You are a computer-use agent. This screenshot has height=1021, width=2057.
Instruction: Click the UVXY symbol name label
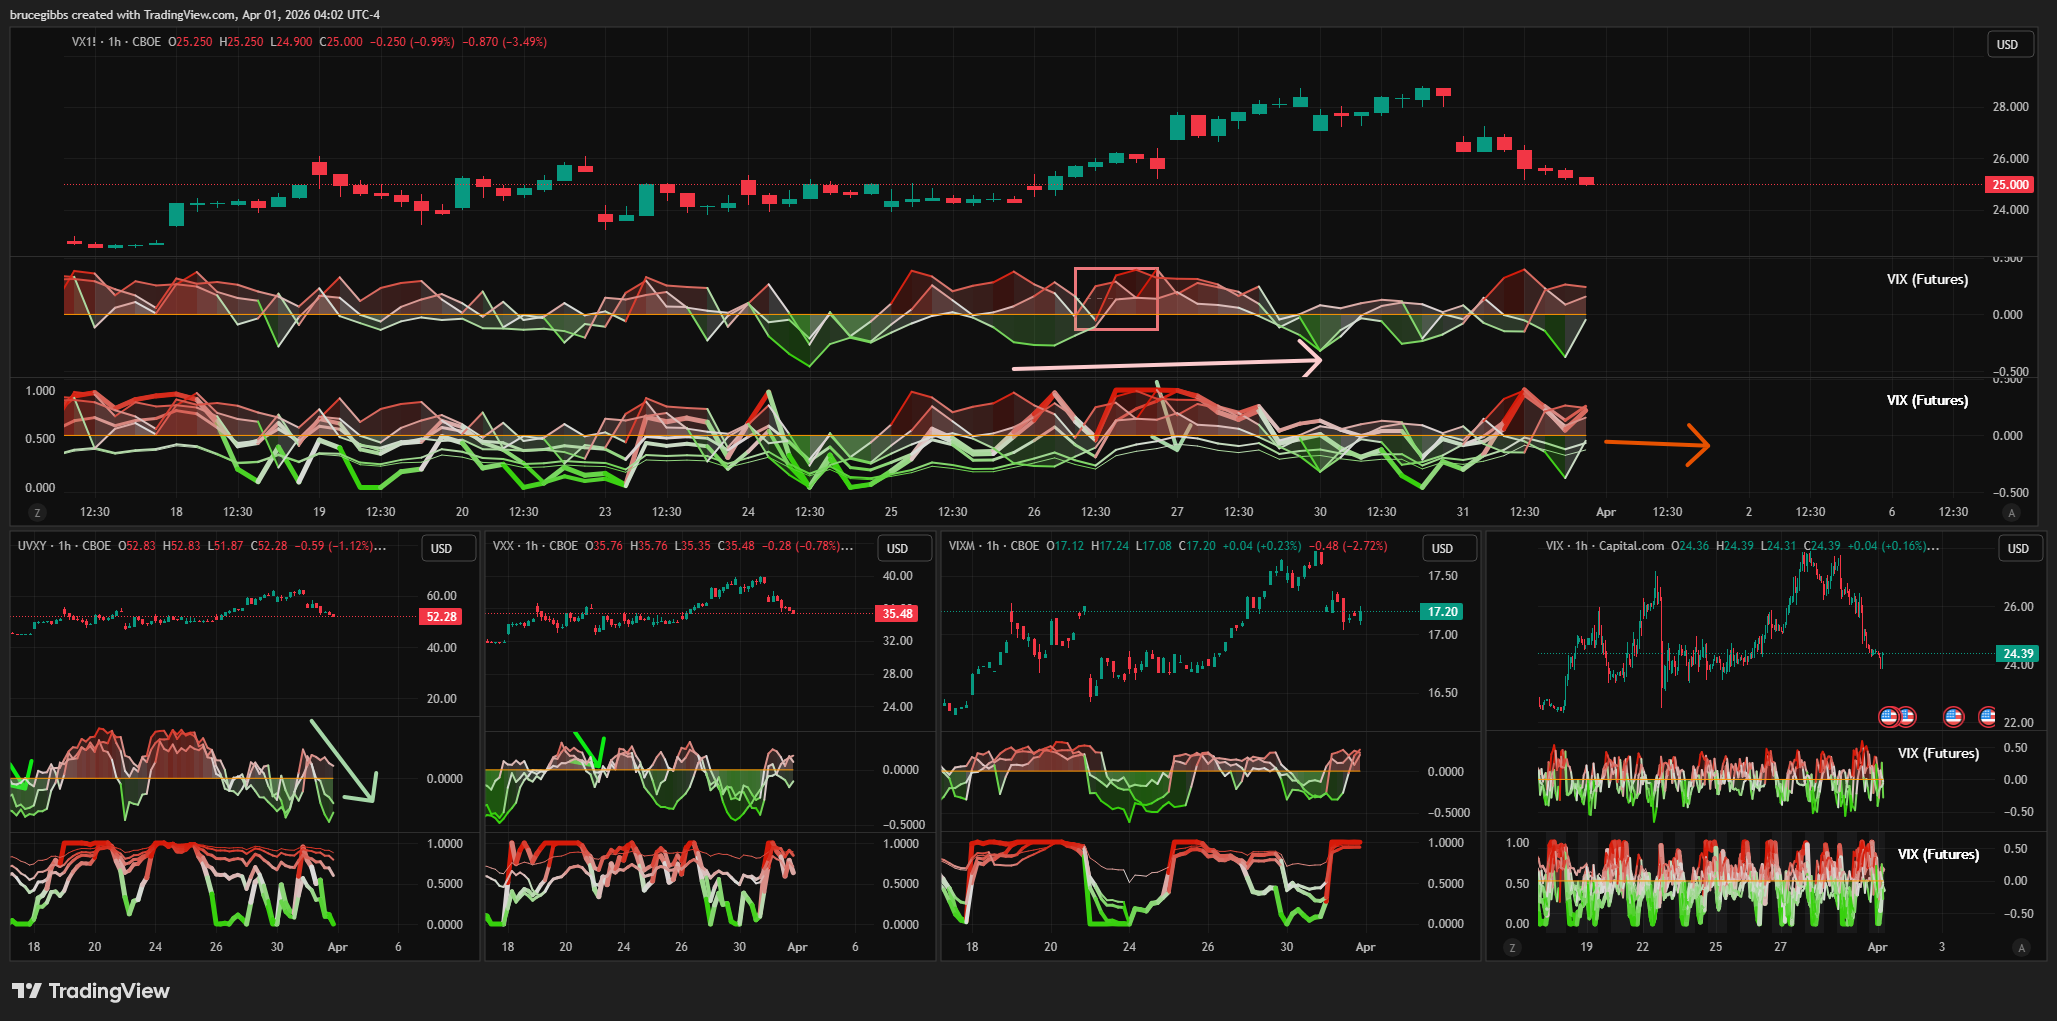click(32, 546)
